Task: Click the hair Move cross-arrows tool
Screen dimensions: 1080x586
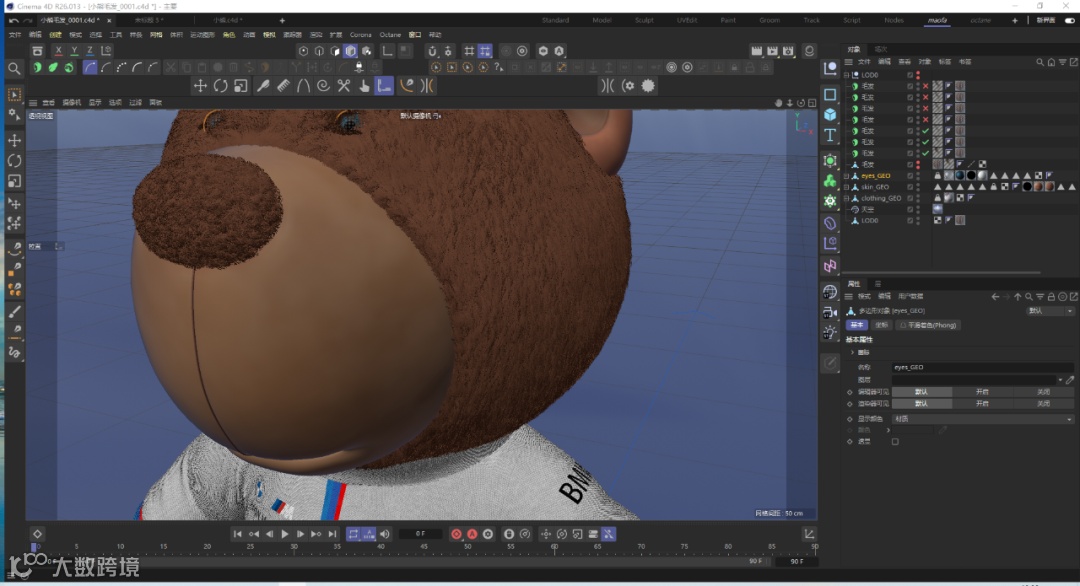Action: click(x=200, y=86)
